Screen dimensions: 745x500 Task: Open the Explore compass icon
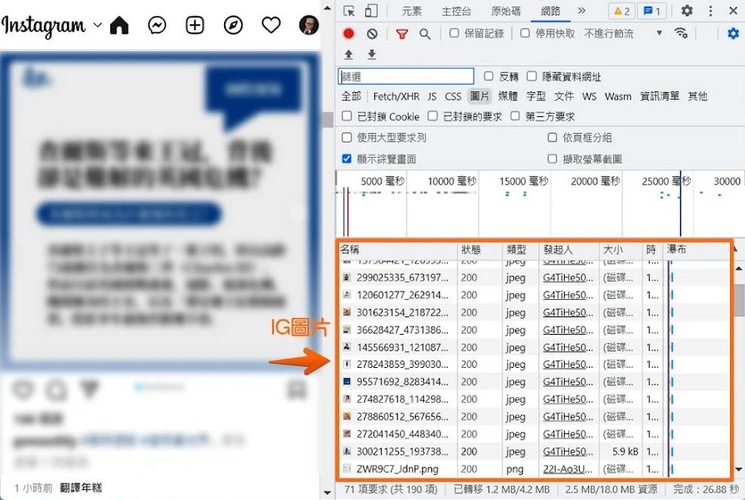click(233, 25)
